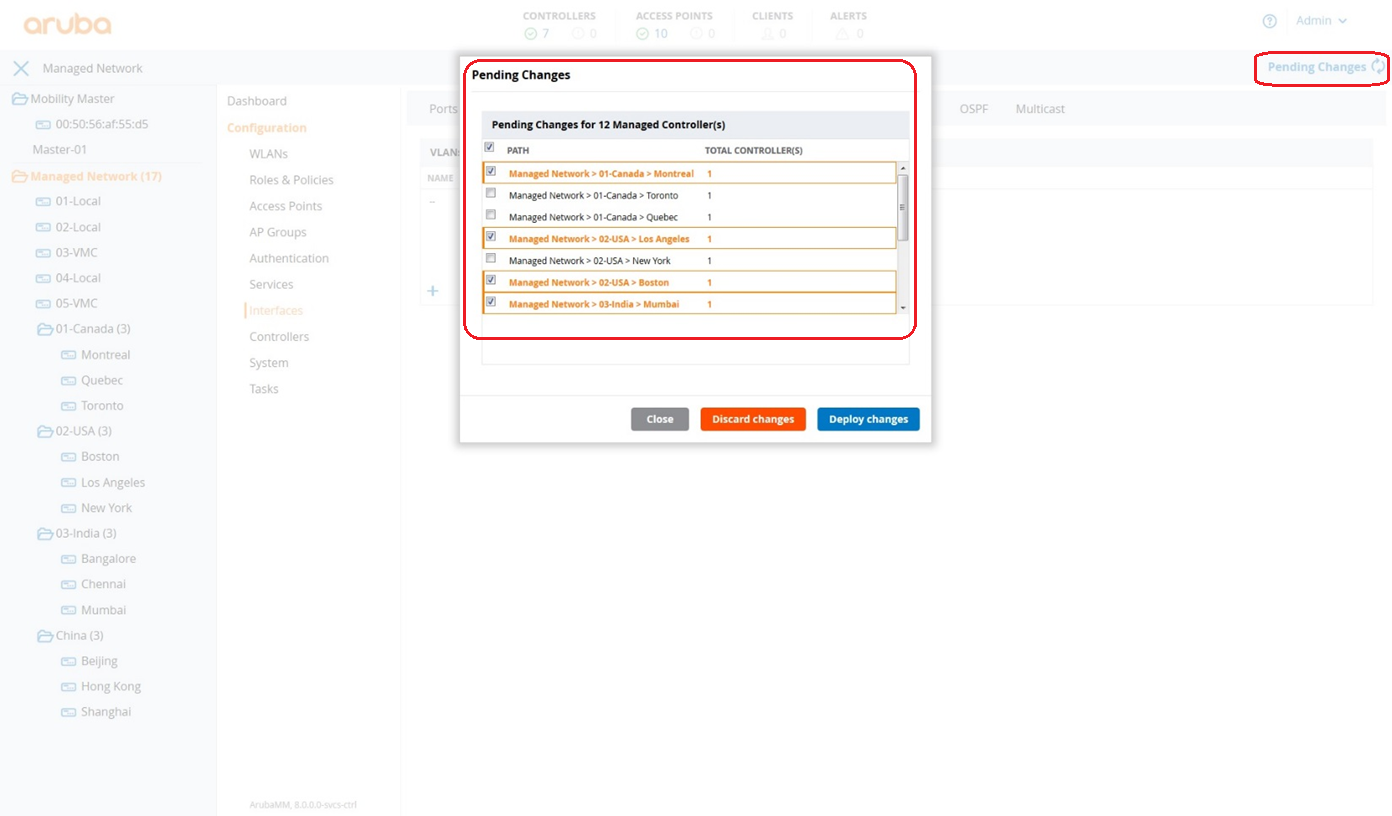Click the device icon beside 02-Local
This screenshot has width=1392, height=816.
pos(43,227)
